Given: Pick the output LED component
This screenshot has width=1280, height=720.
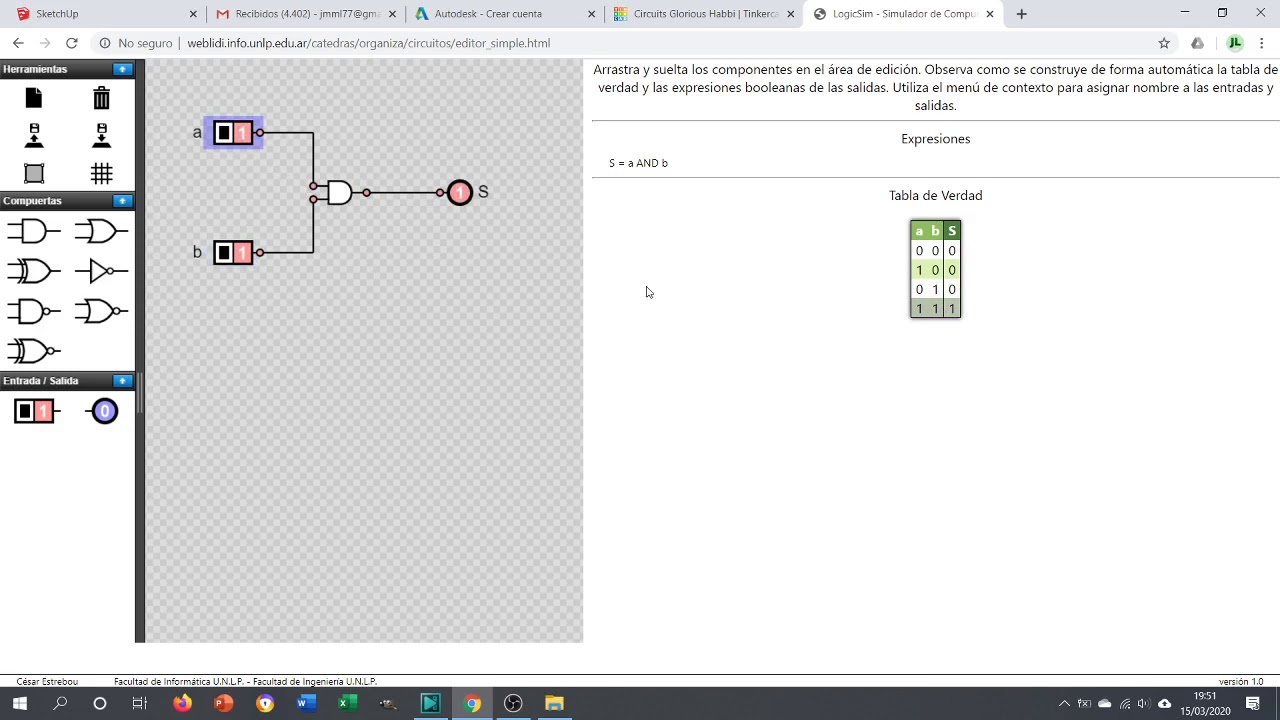Looking at the screenshot, I should [103, 411].
